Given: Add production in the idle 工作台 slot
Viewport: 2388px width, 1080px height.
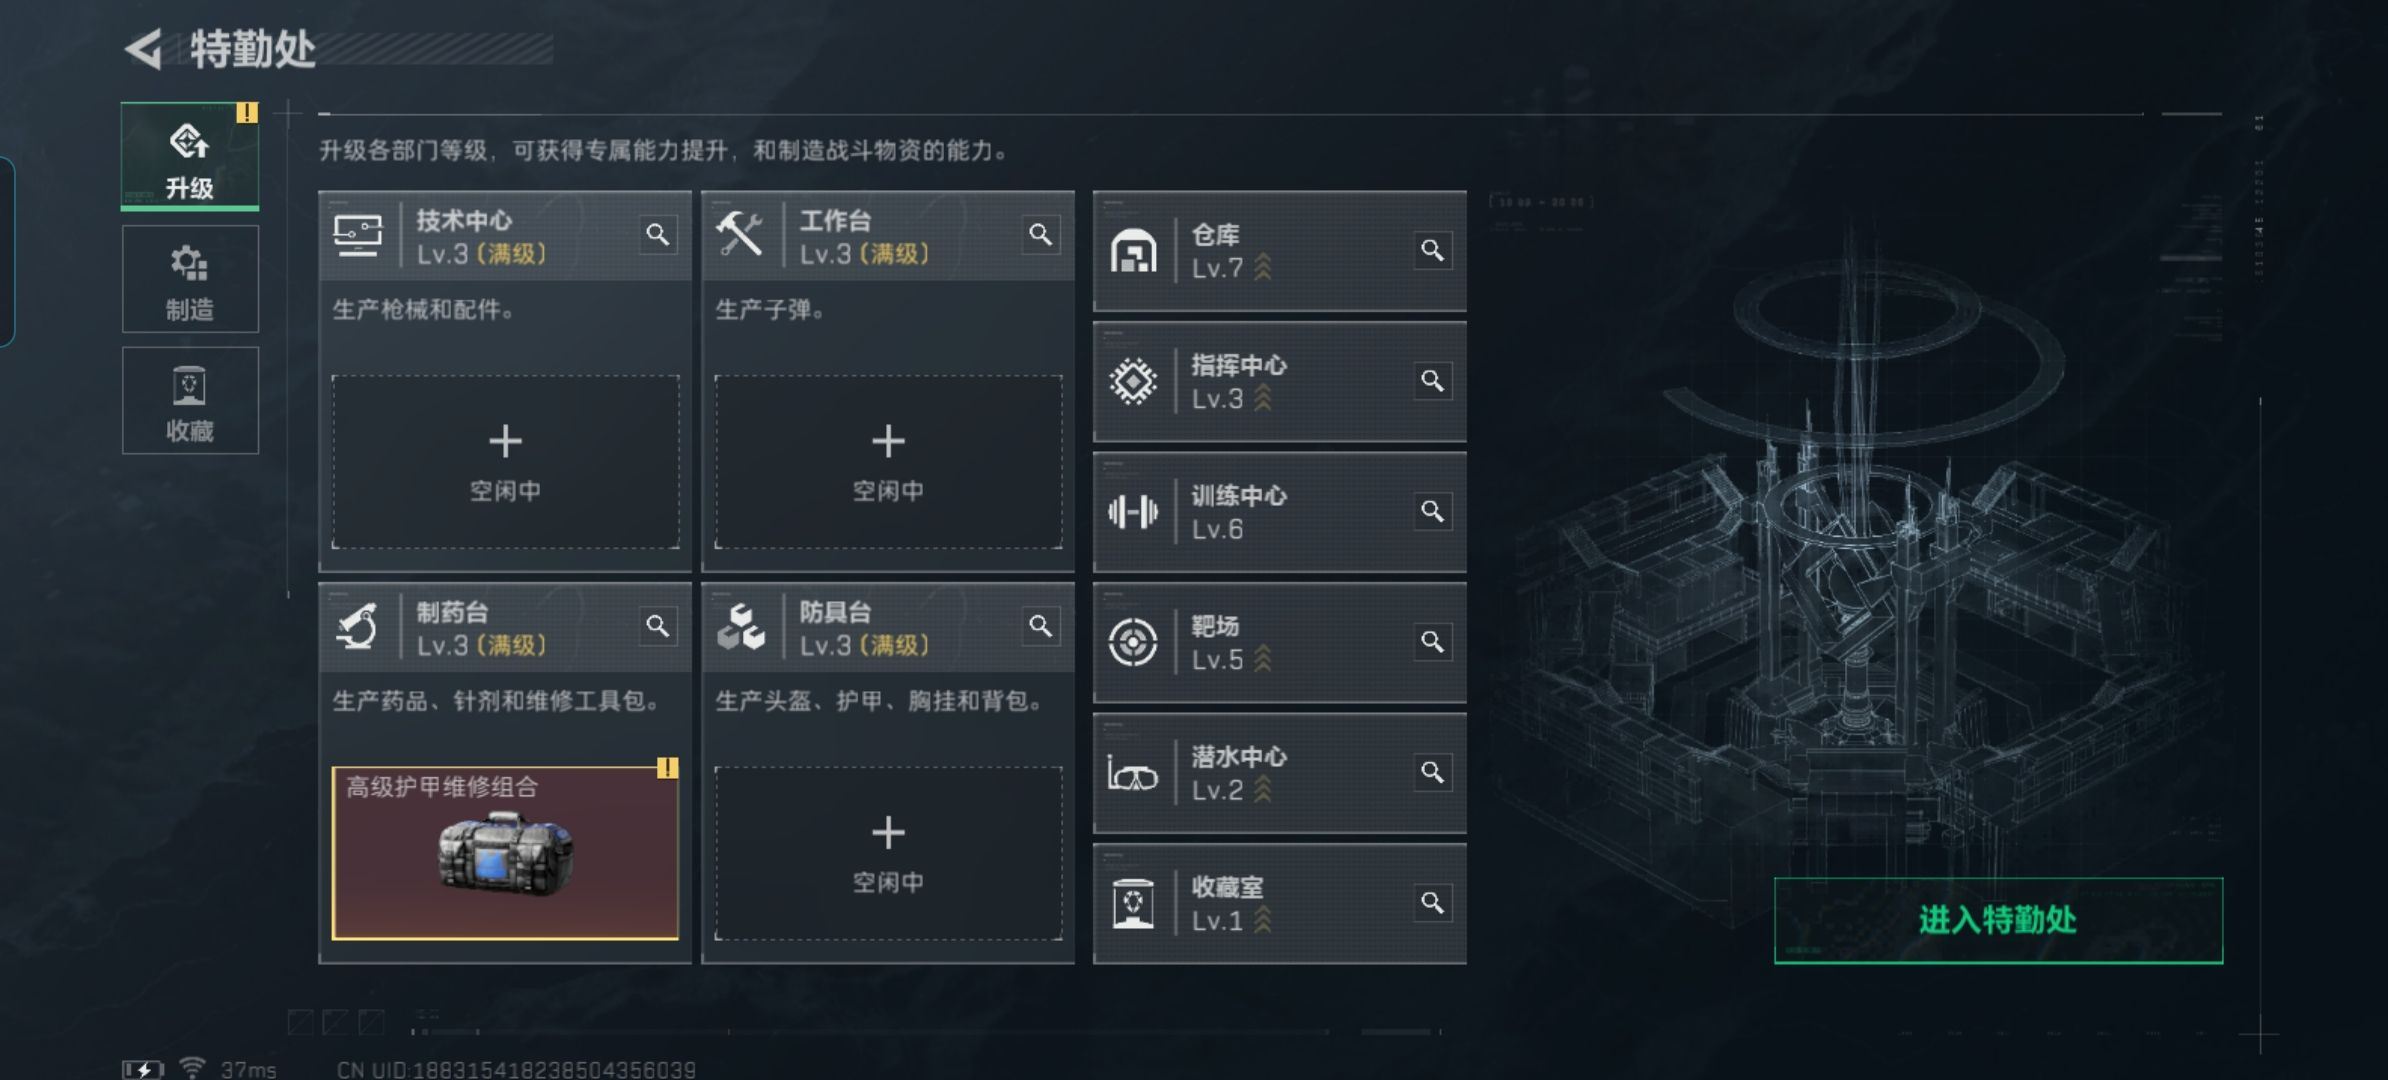Looking at the screenshot, I should click(888, 462).
